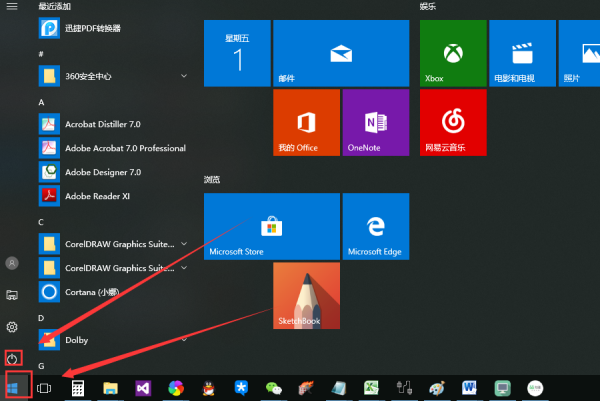The height and width of the screenshot is (401, 600).
Task: Open 网易云音乐 music tile
Action: (453, 122)
